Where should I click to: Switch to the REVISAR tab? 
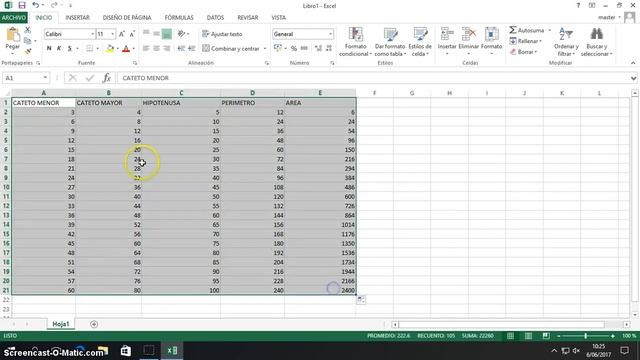pyautogui.click(x=247, y=18)
